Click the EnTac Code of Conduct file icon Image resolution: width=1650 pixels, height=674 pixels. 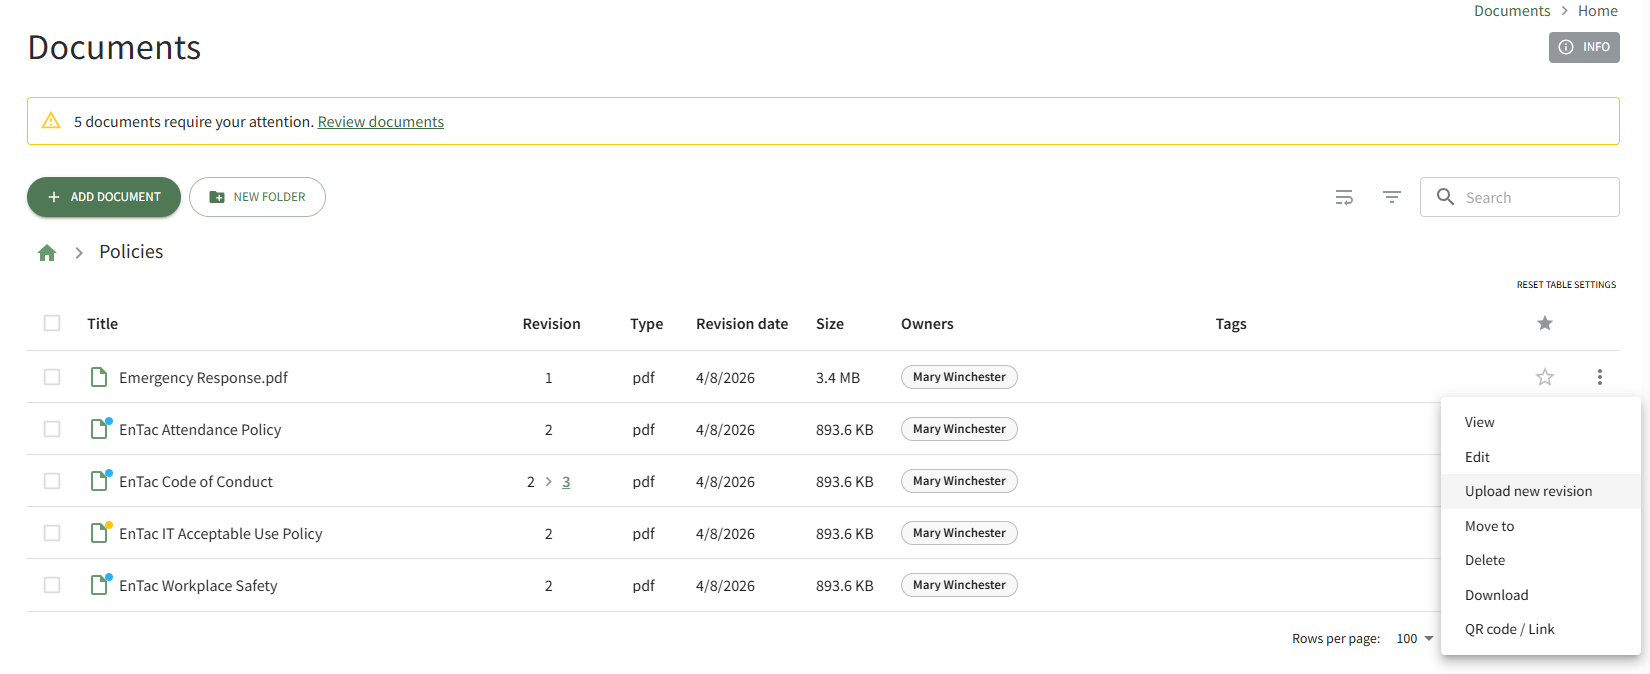tap(99, 481)
